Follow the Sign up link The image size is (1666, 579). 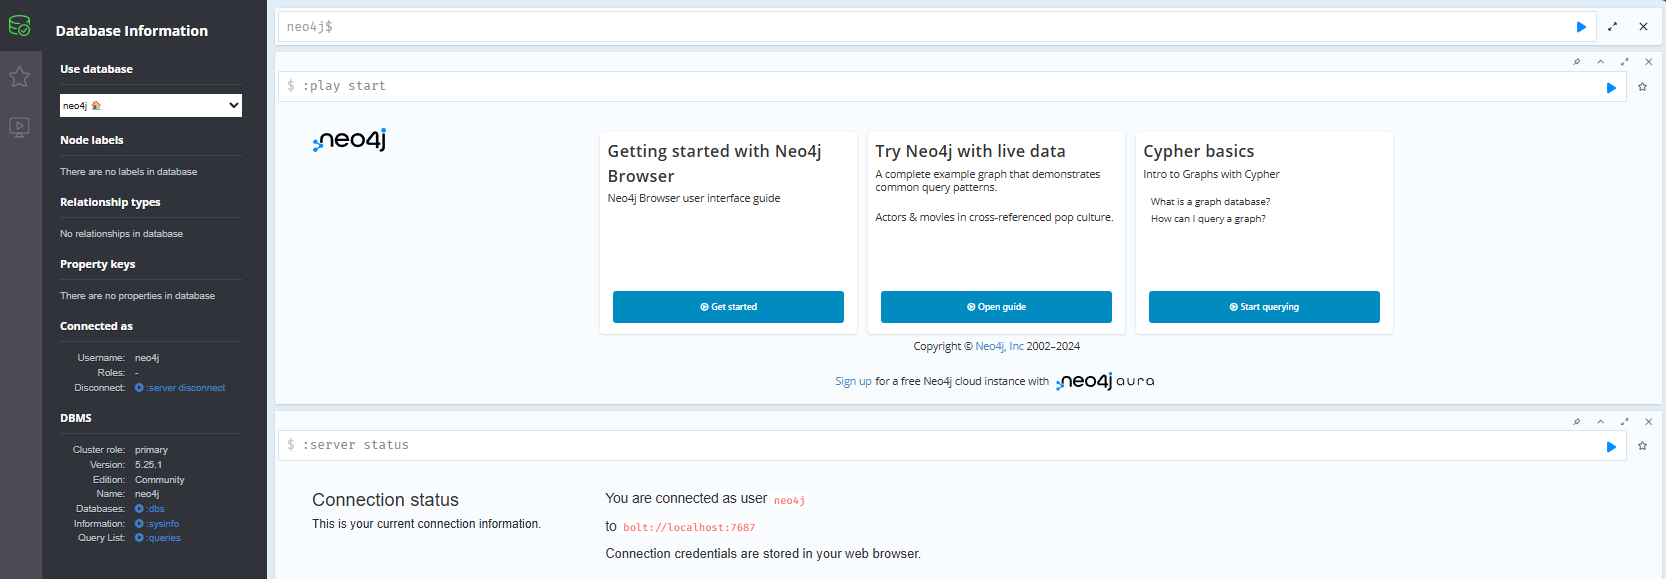pyautogui.click(x=853, y=381)
